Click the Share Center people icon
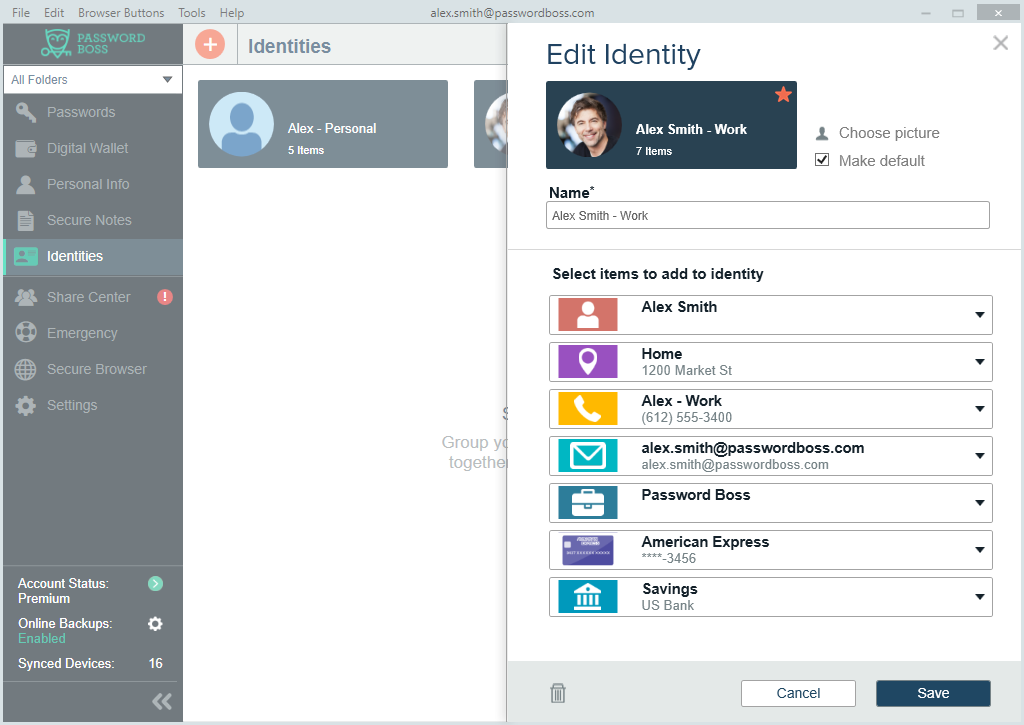Viewport: 1024px width, 725px height. coord(25,297)
